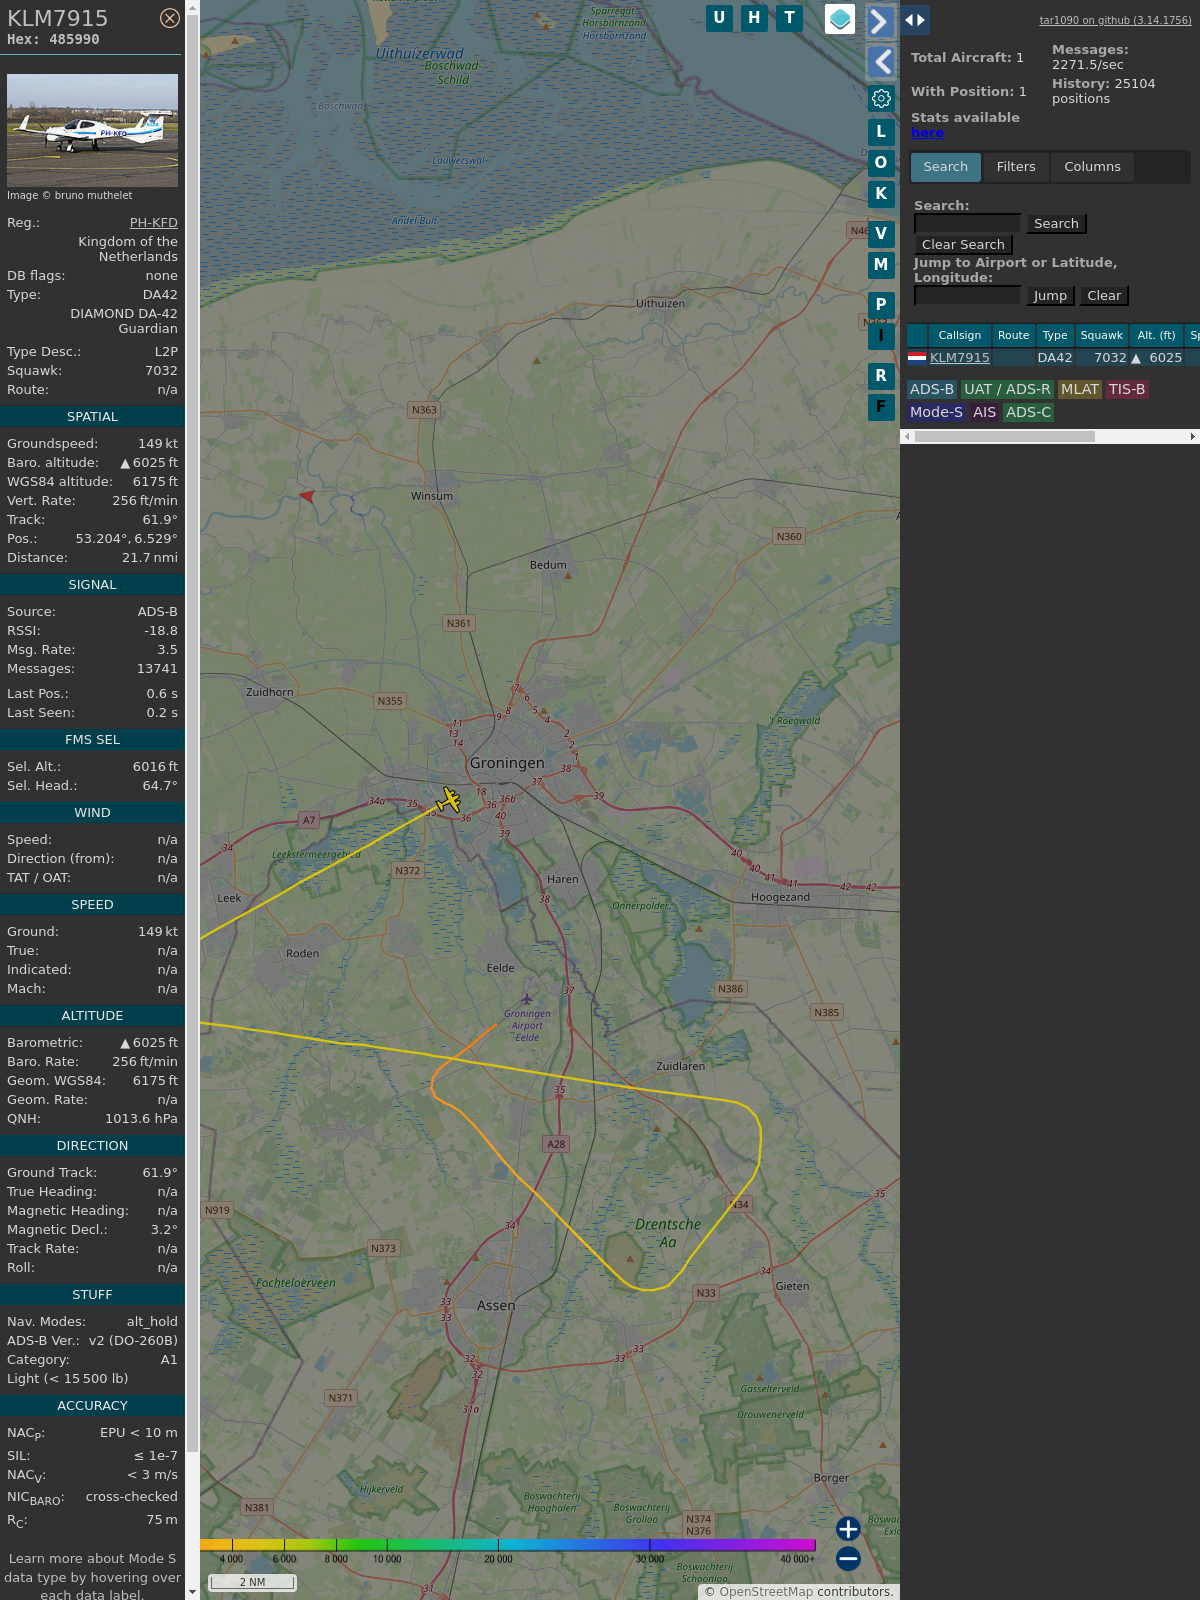1200x1600 pixels.
Task: Click the Clear Search button
Action: (963, 244)
